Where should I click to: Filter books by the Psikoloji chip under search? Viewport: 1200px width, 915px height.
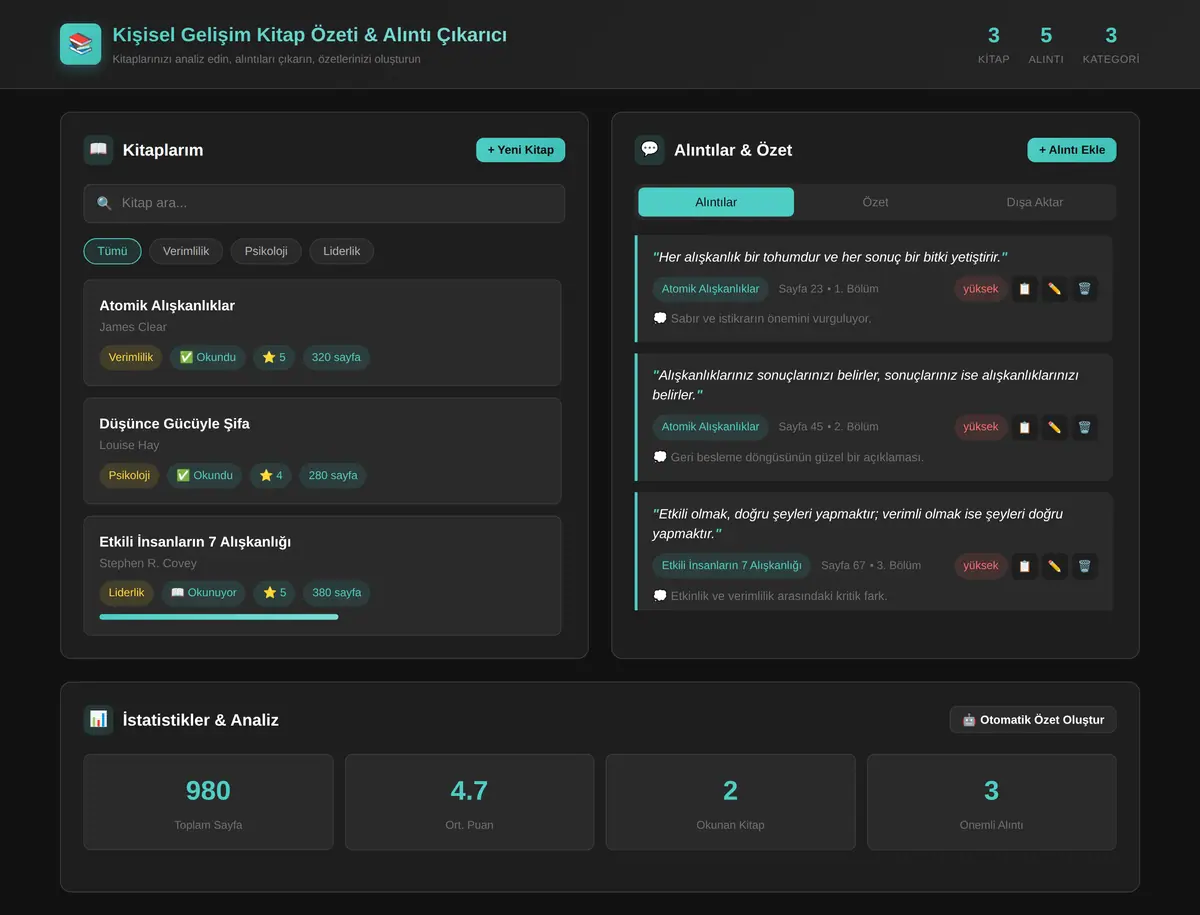(x=266, y=251)
